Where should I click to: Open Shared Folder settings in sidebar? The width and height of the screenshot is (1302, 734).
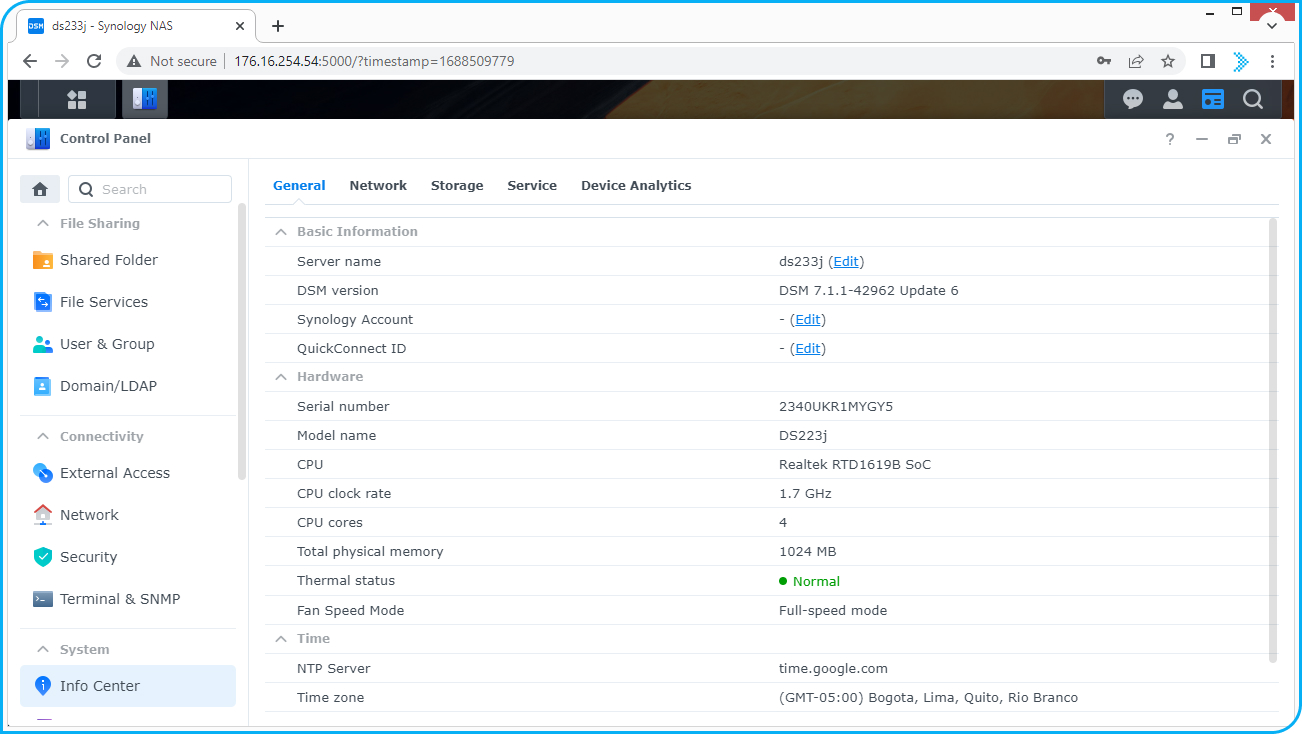108,260
